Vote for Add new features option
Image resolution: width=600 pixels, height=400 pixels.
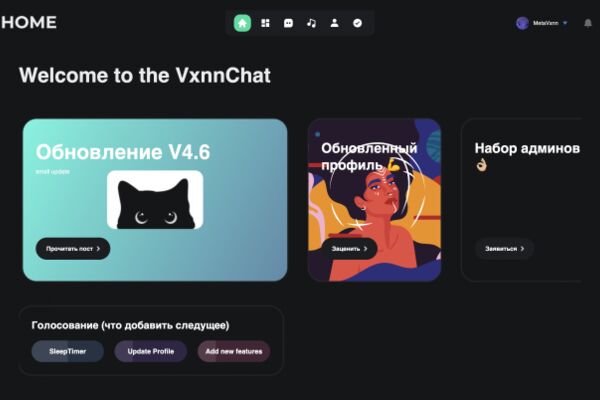[x=234, y=351]
